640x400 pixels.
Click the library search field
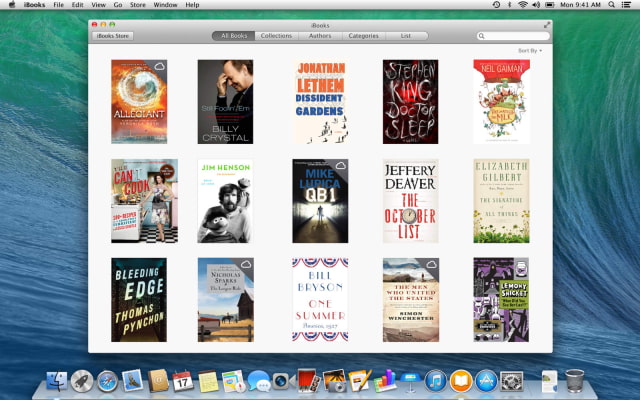point(515,36)
